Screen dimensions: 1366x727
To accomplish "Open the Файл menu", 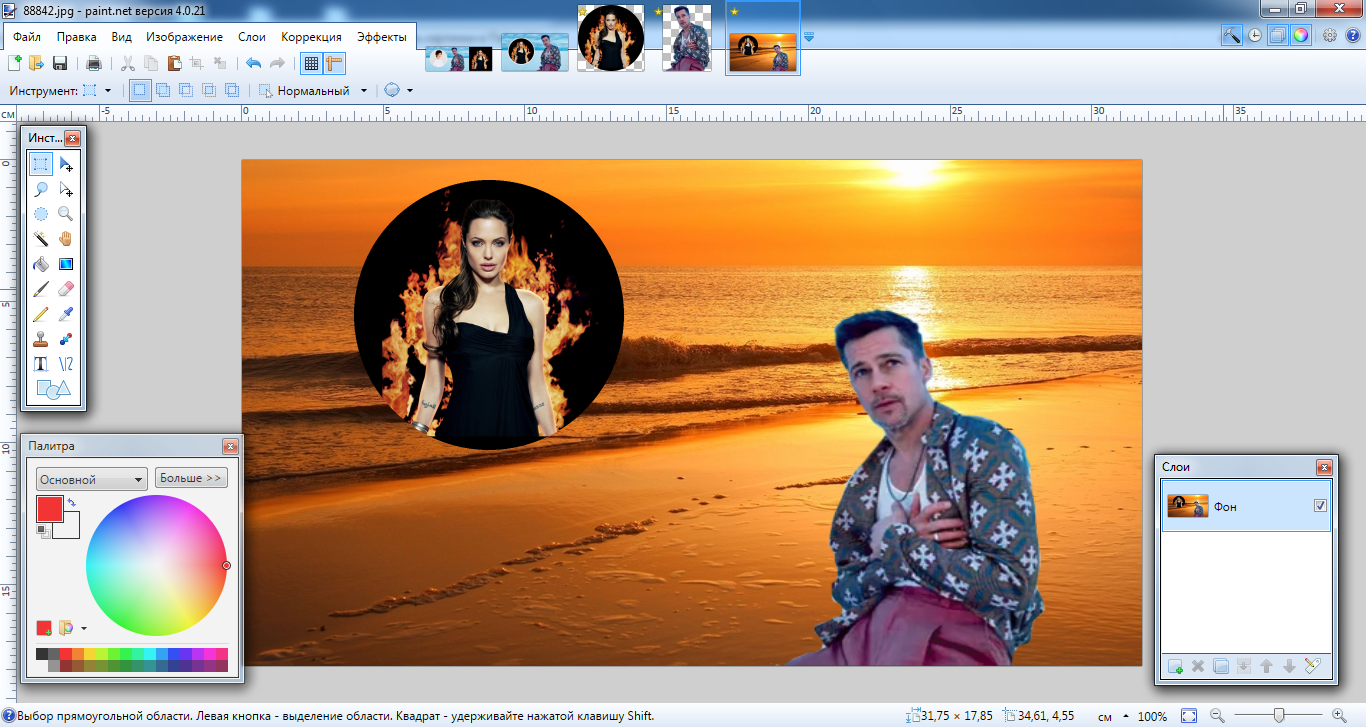I will pos(27,37).
